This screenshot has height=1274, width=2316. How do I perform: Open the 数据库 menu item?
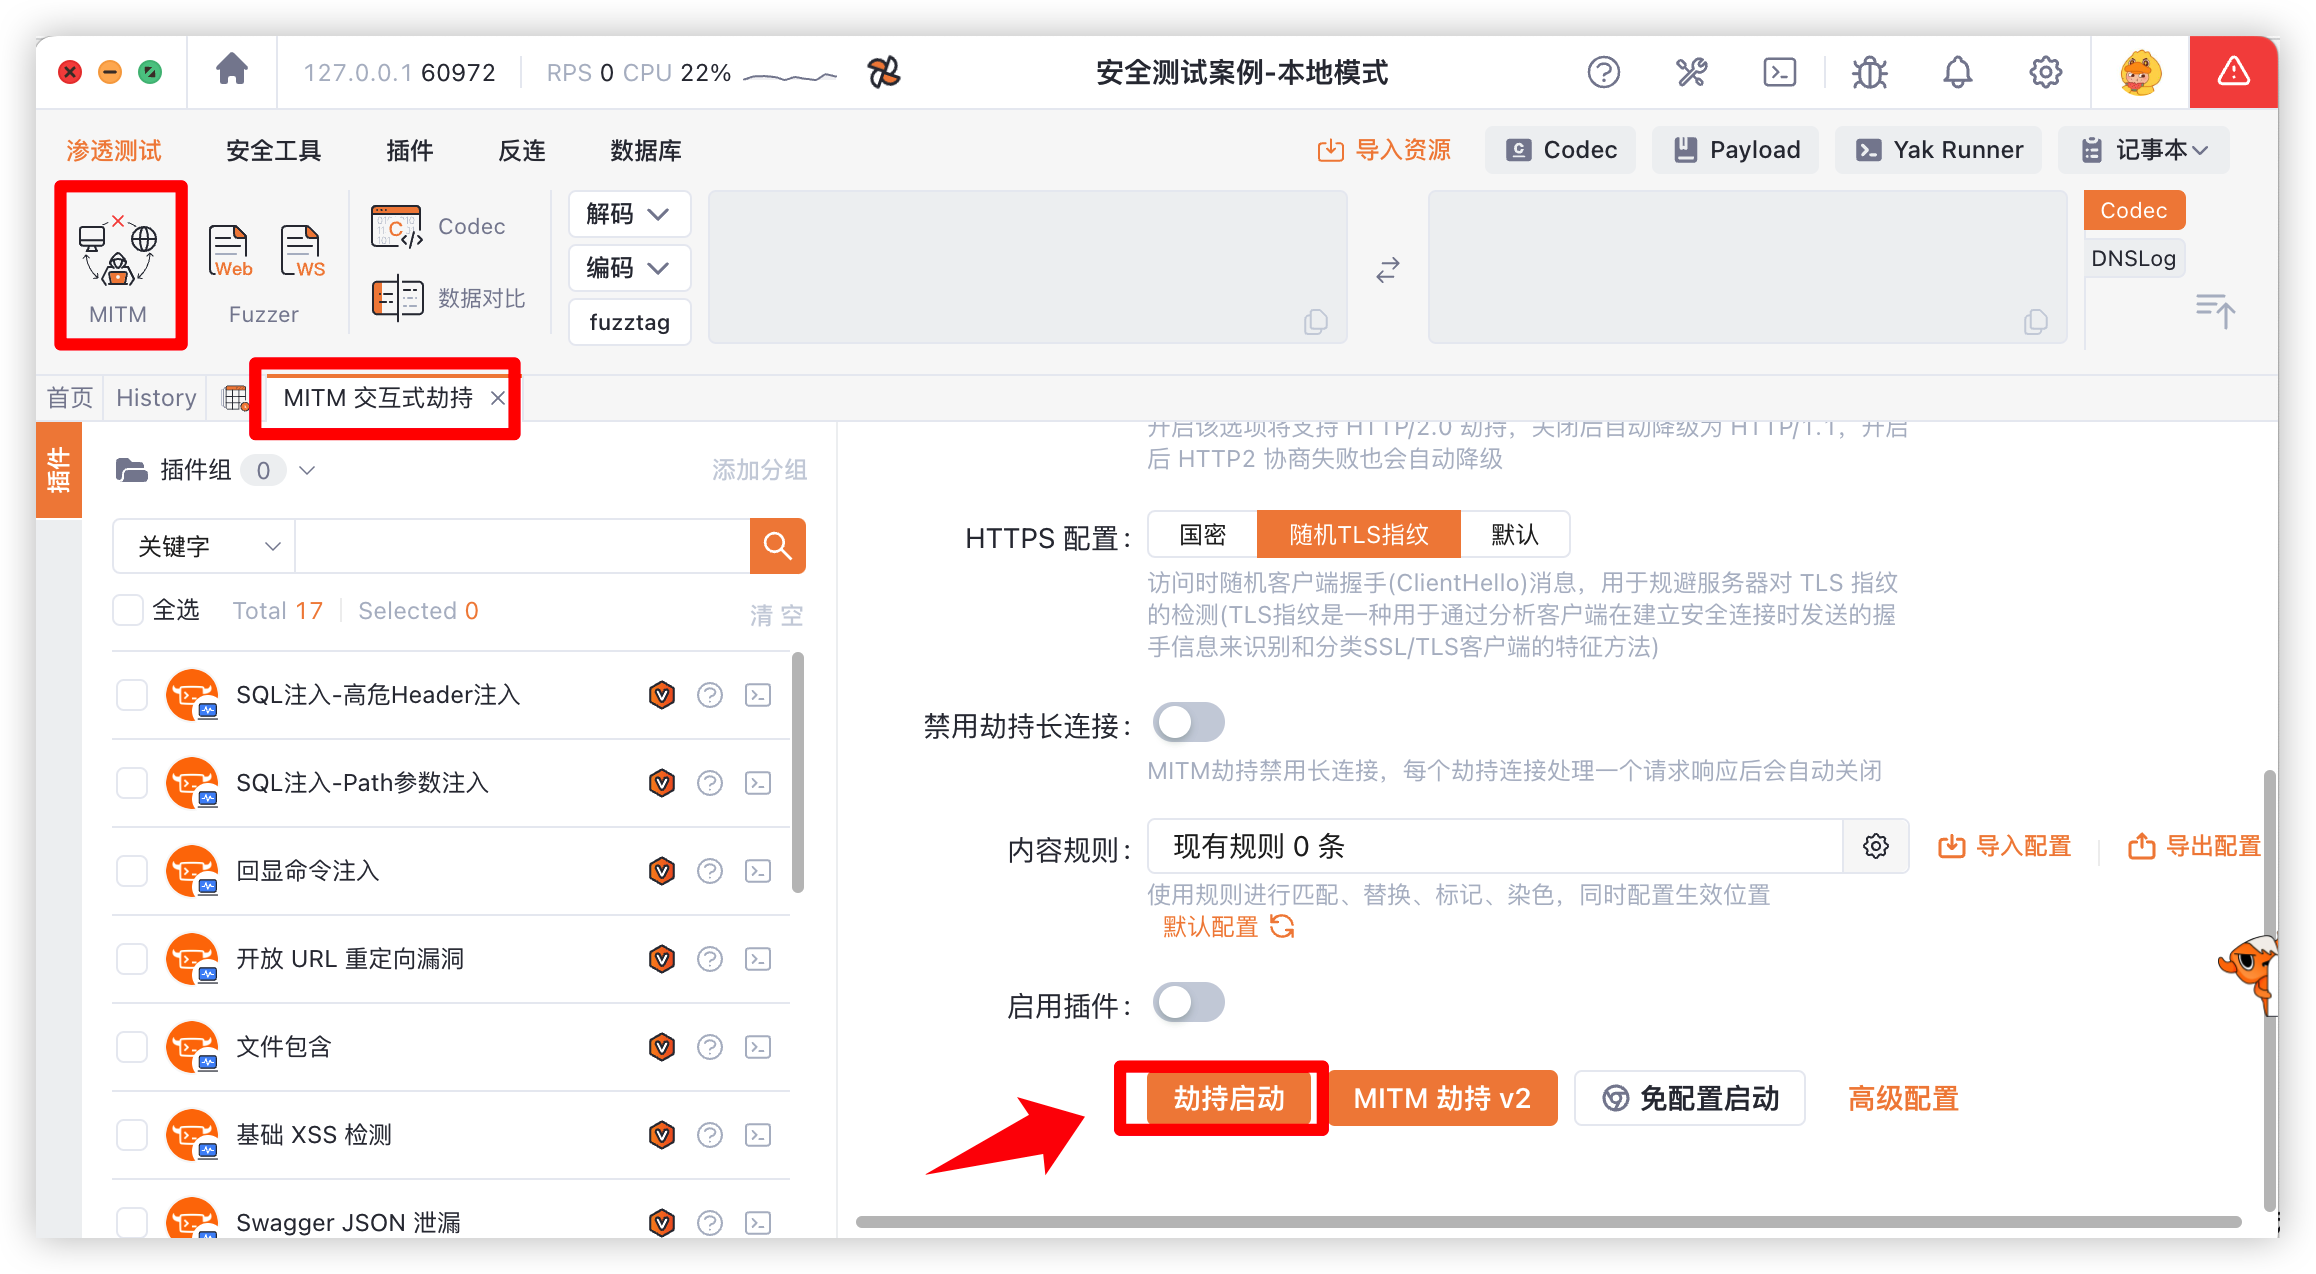click(x=645, y=150)
